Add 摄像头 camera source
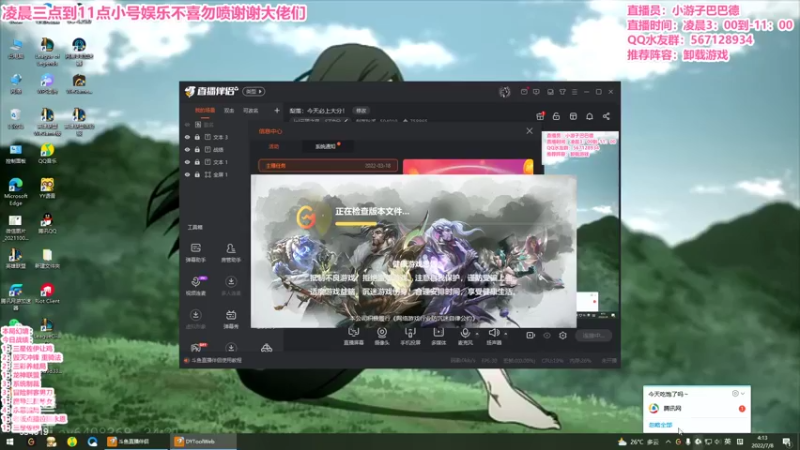Screen dimensions: 800x450 [x=382, y=336]
